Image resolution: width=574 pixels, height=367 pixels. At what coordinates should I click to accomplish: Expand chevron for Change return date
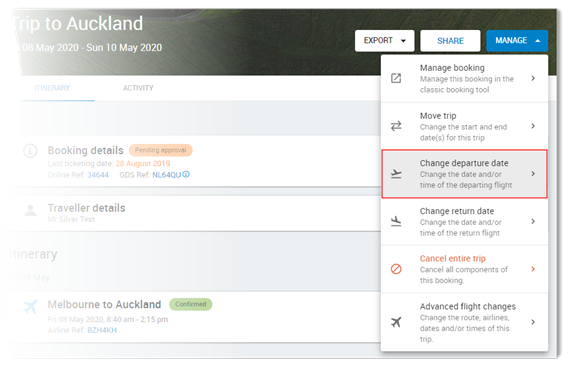(x=533, y=221)
